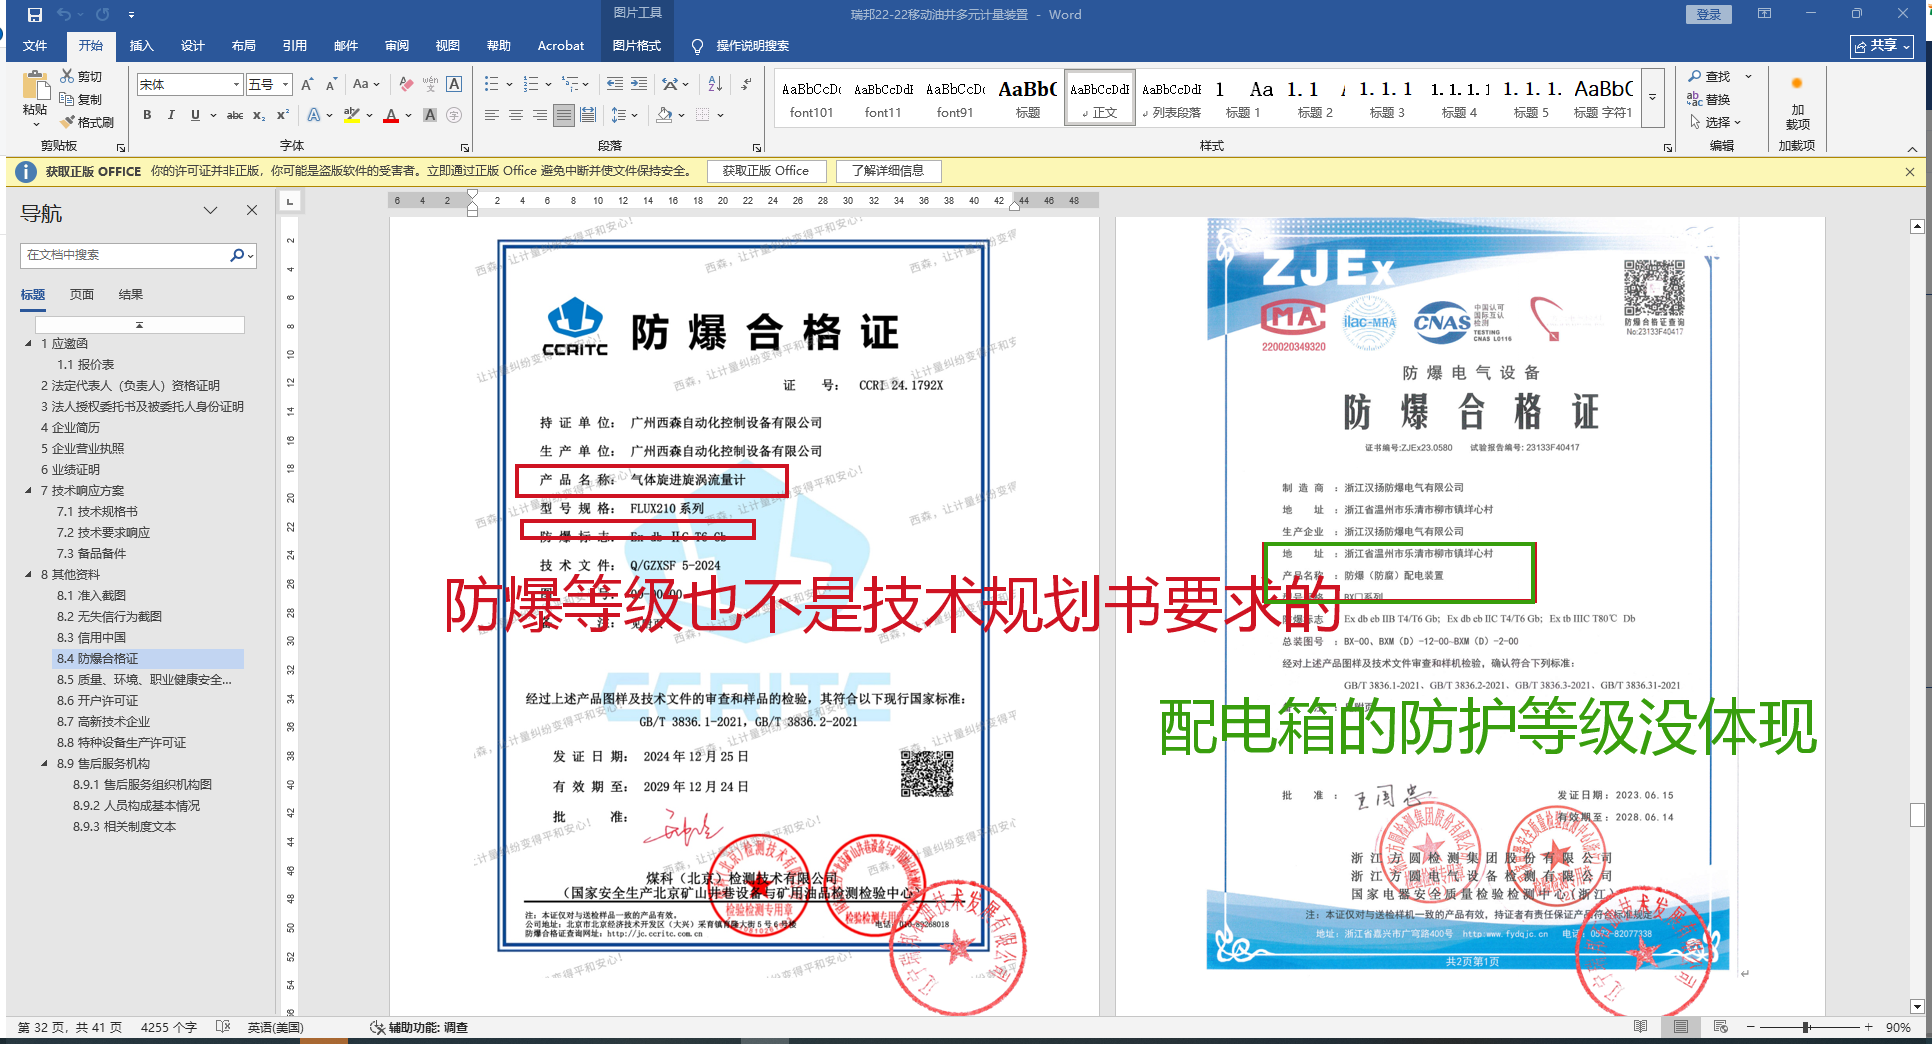
Task: Toggle bold formatting
Action: coord(147,115)
